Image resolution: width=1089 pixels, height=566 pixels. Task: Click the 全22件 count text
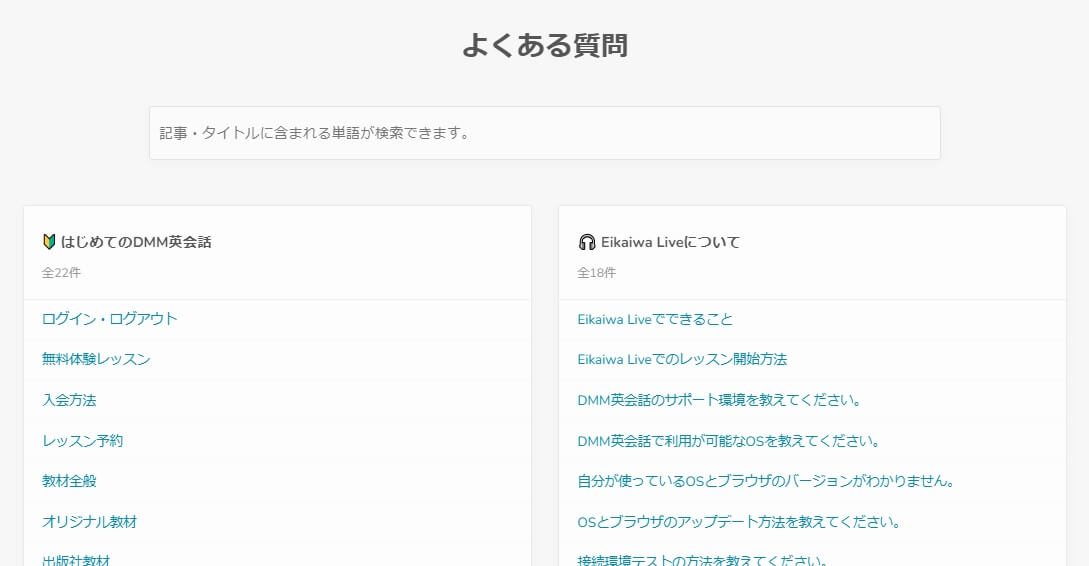tap(61, 273)
